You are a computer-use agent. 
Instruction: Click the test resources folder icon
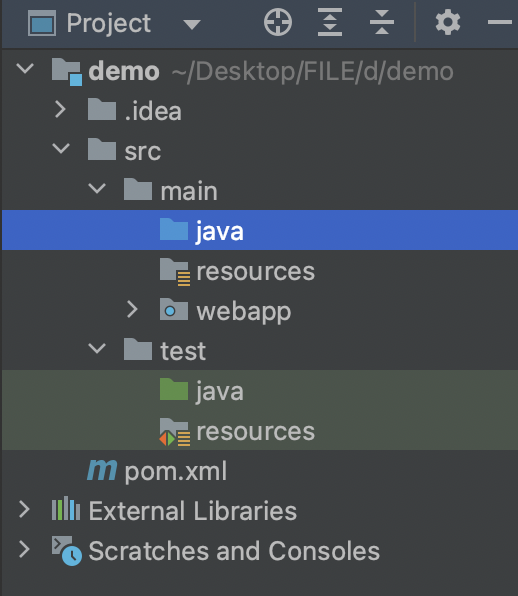tap(175, 432)
